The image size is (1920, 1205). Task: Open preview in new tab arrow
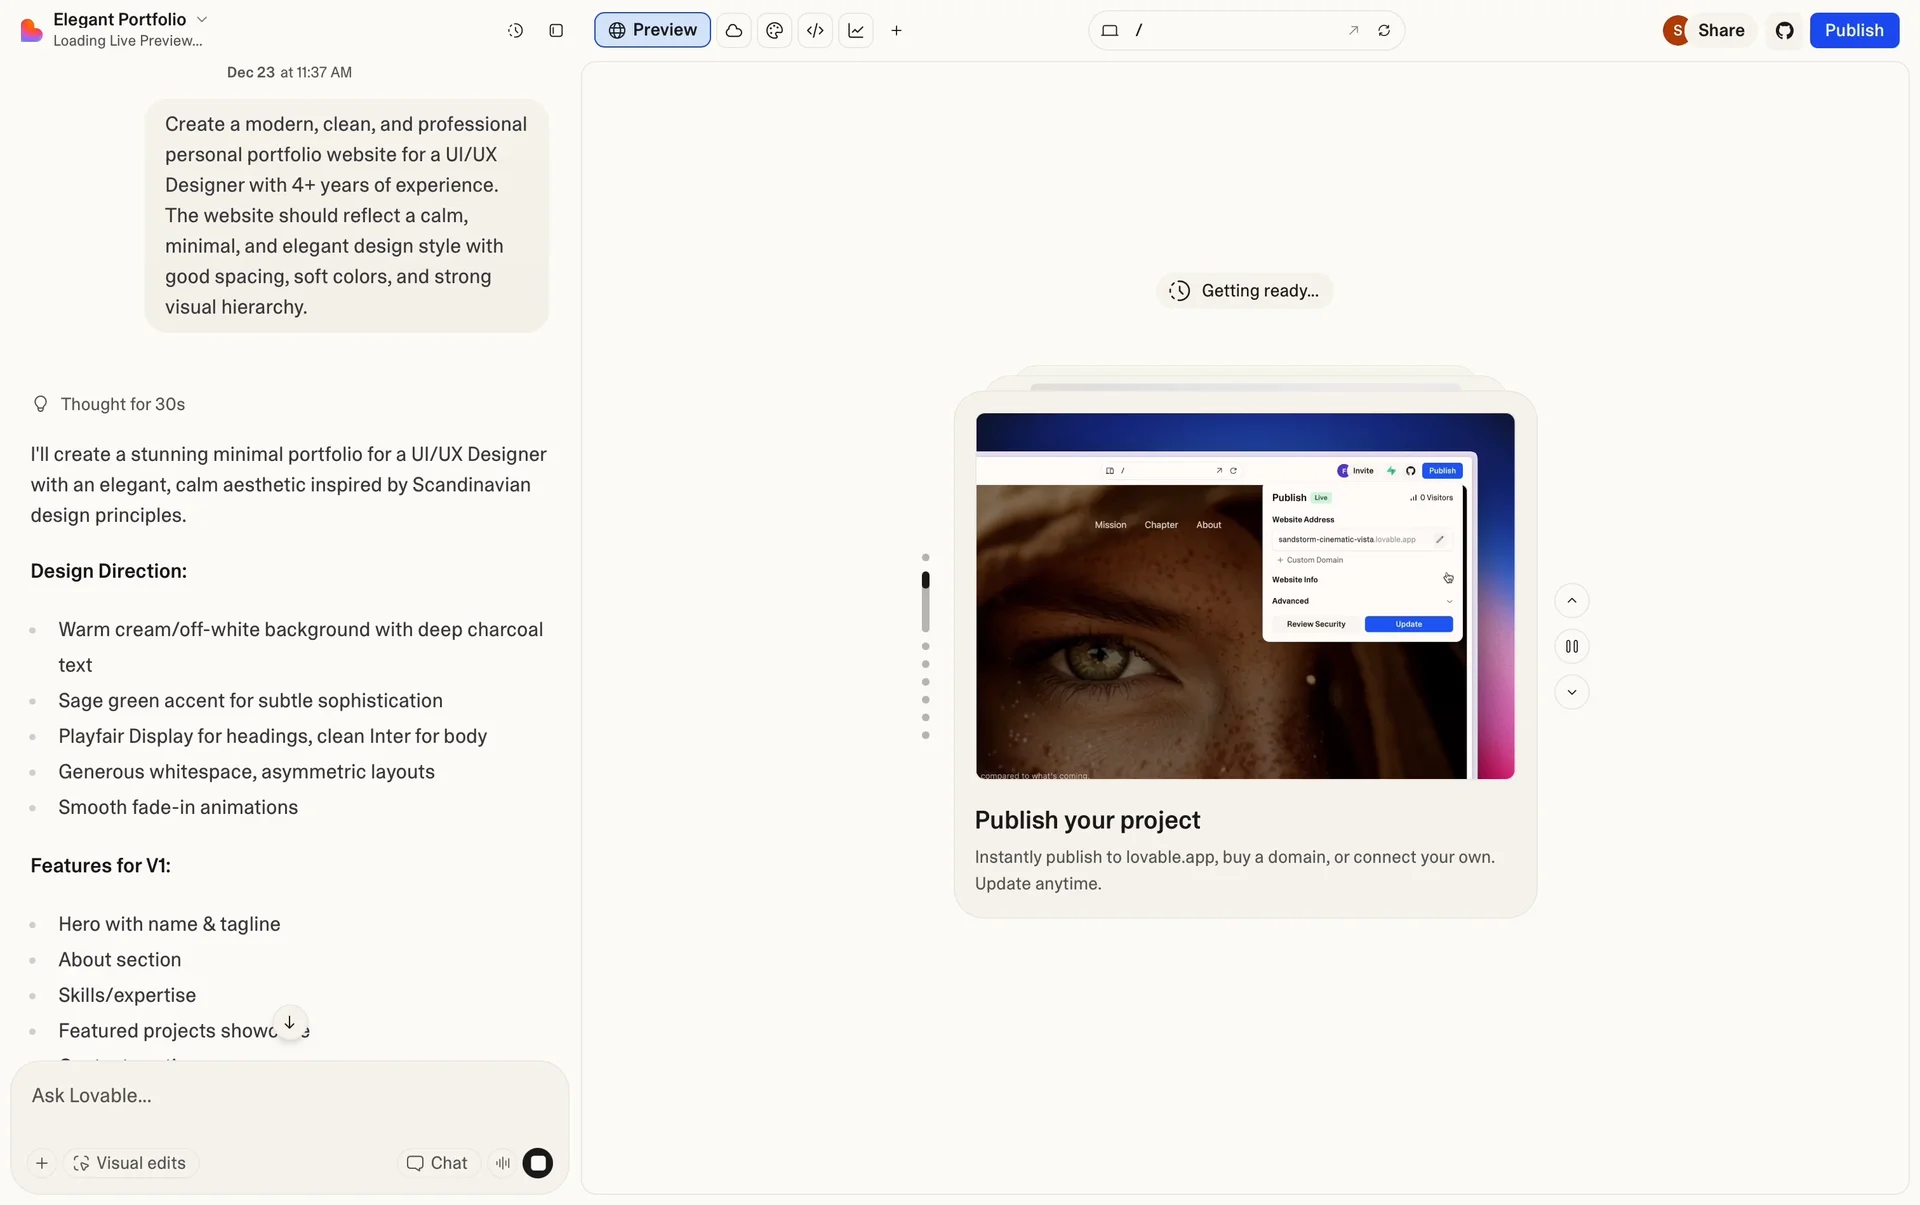1353,31
